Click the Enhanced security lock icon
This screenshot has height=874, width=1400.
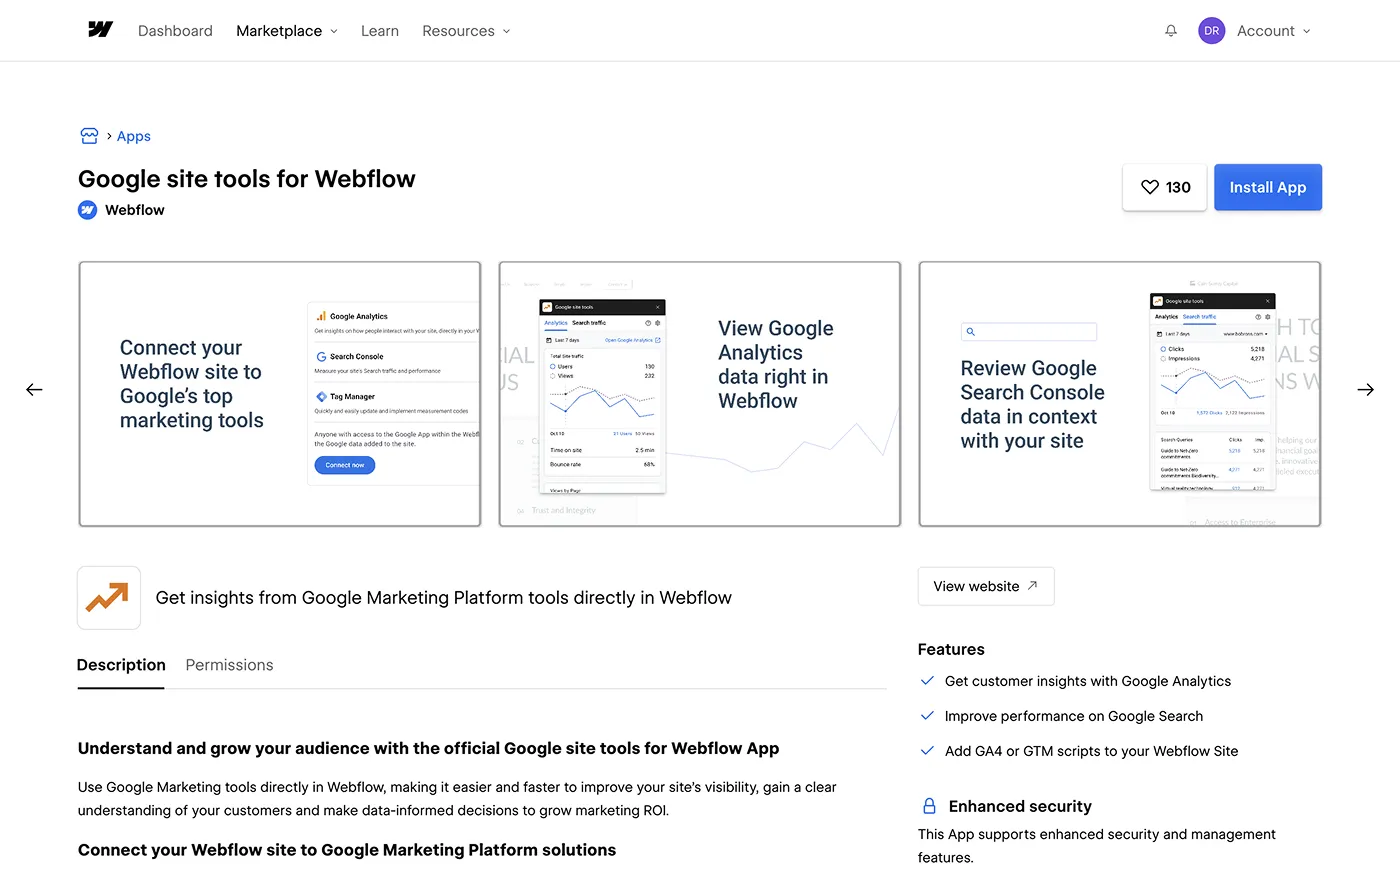[928, 805]
